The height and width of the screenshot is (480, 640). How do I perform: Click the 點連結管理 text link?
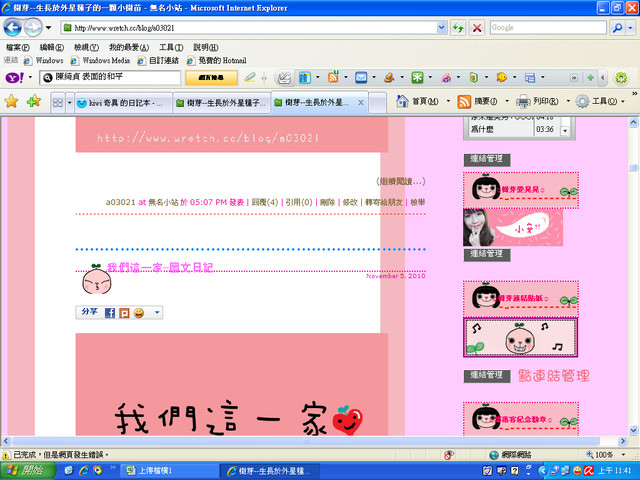coord(553,376)
